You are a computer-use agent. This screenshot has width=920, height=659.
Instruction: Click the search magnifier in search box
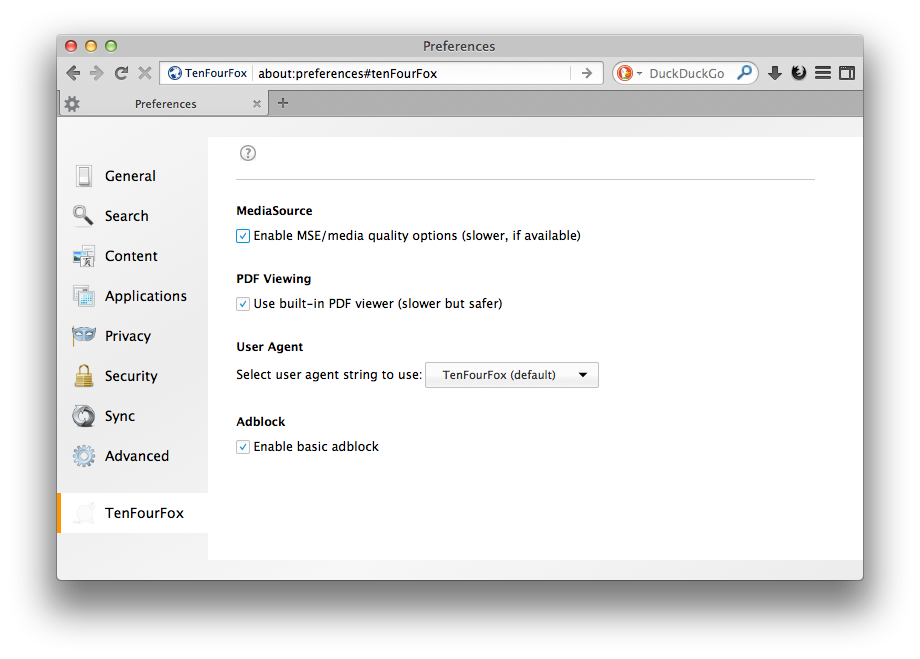(x=744, y=73)
